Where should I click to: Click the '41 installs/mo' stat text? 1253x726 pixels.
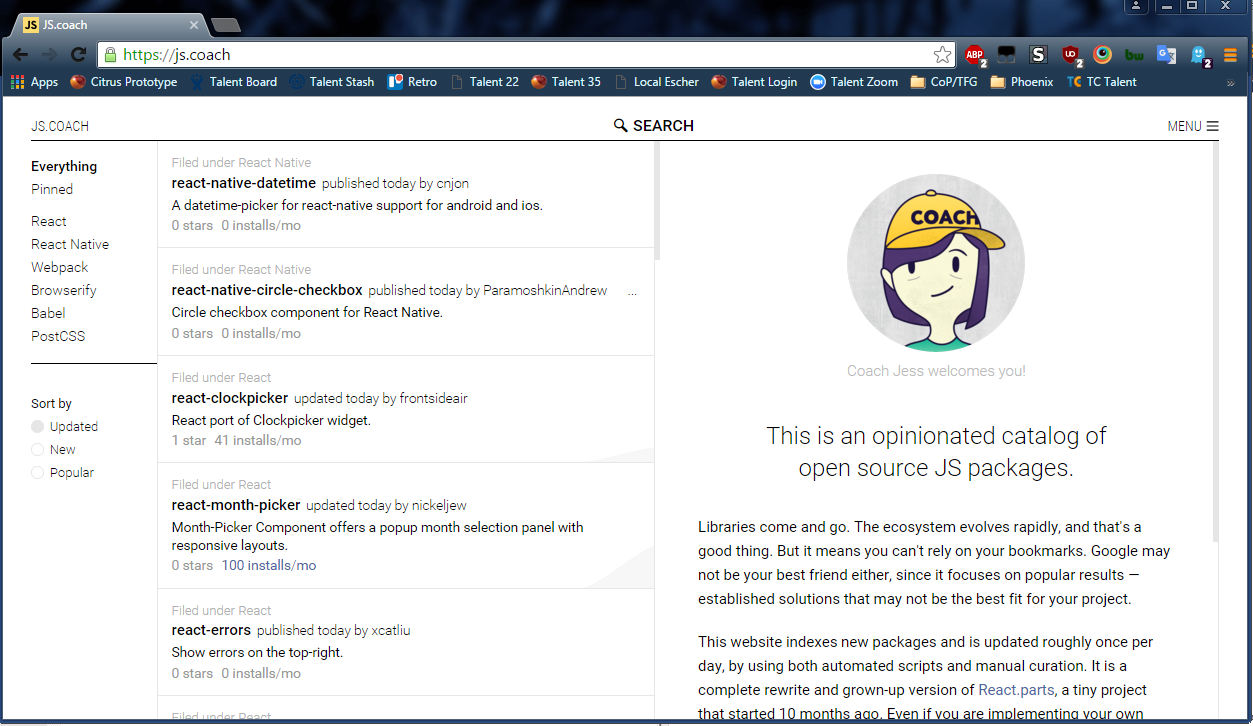point(258,440)
